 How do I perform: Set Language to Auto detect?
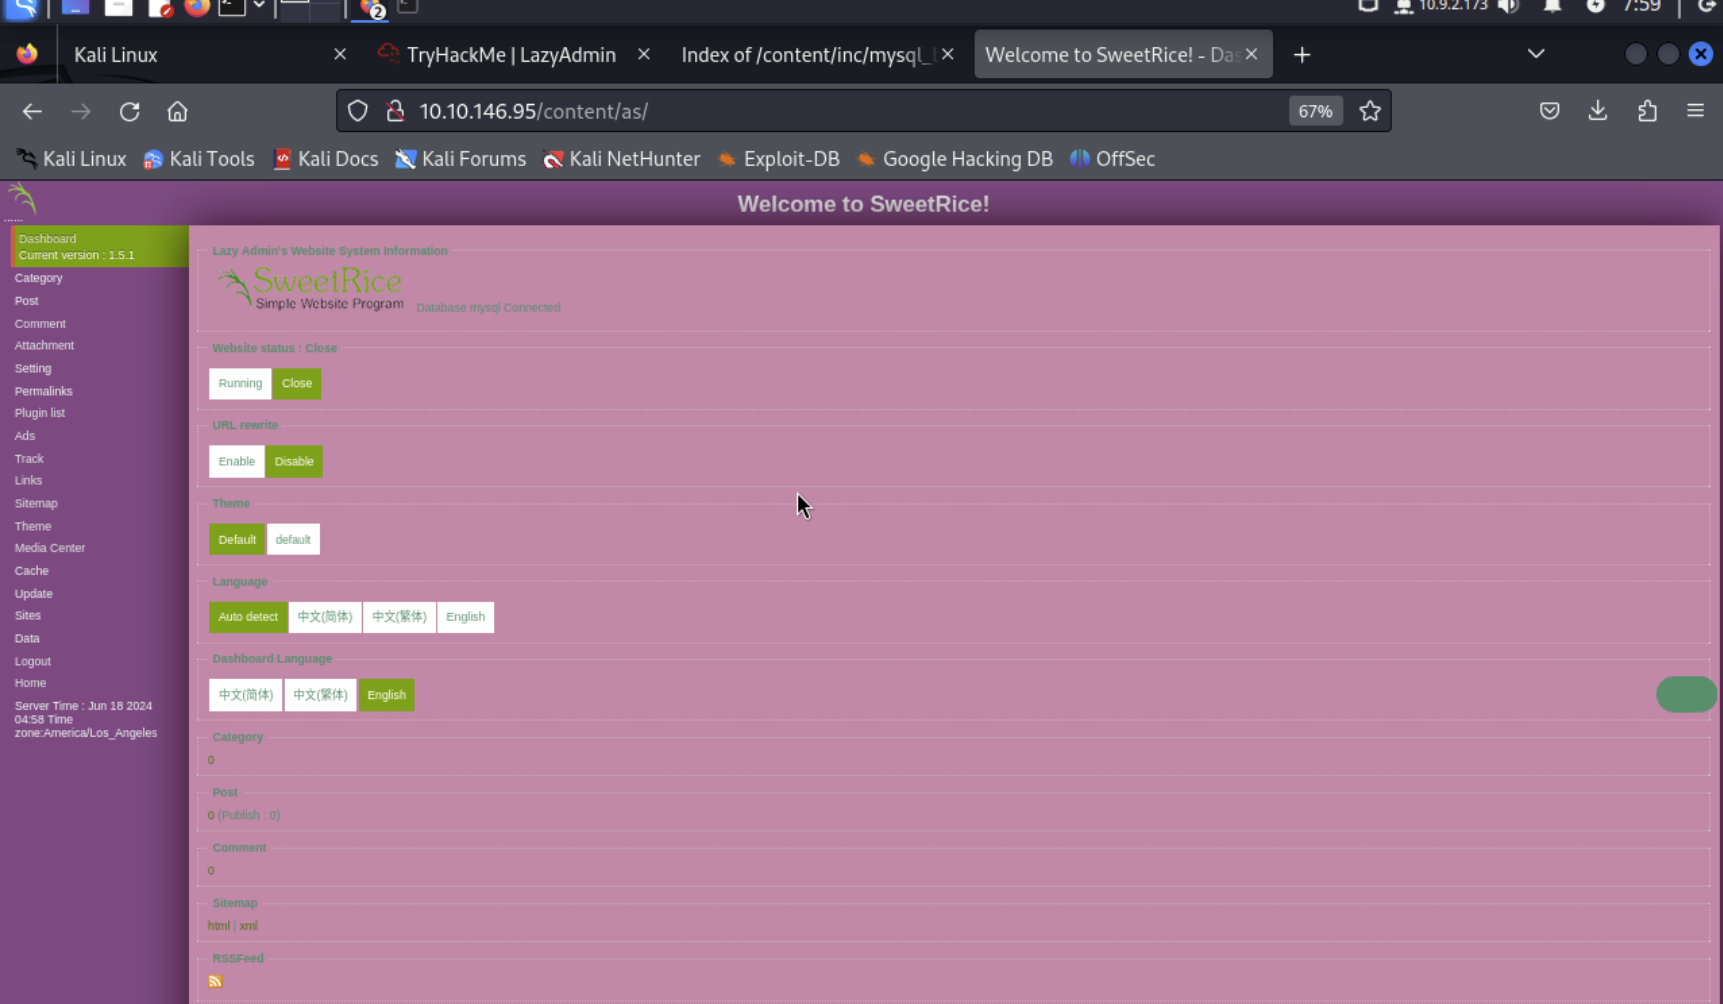(248, 617)
